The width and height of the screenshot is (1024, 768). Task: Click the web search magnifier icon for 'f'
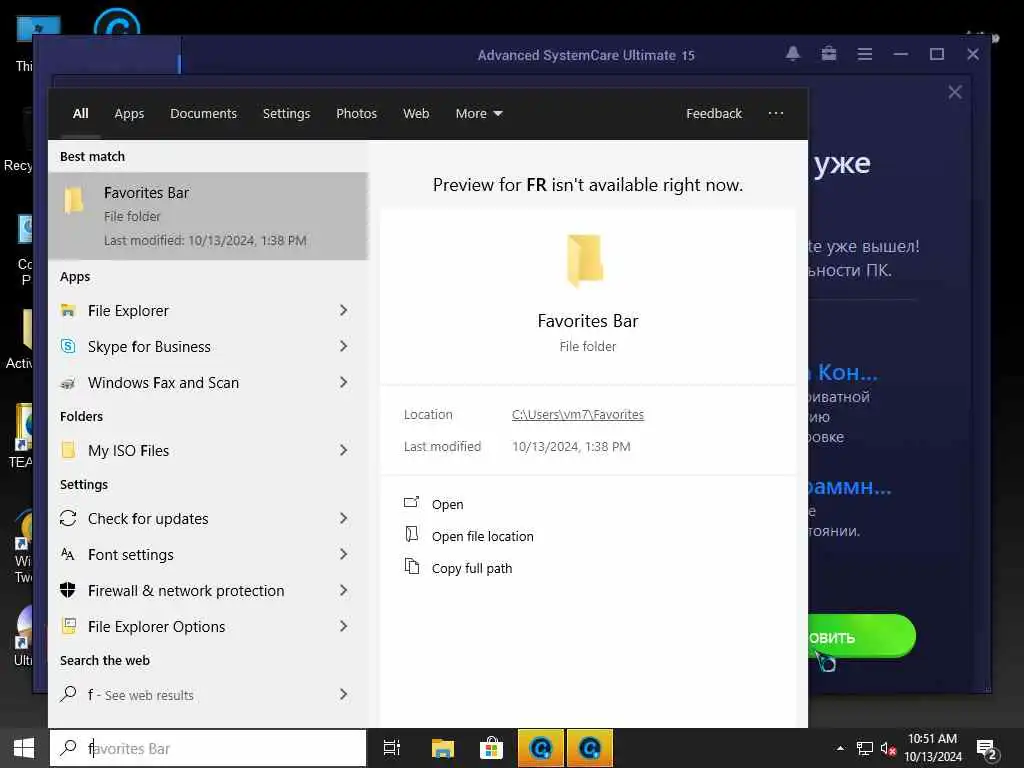click(x=68, y=694)
